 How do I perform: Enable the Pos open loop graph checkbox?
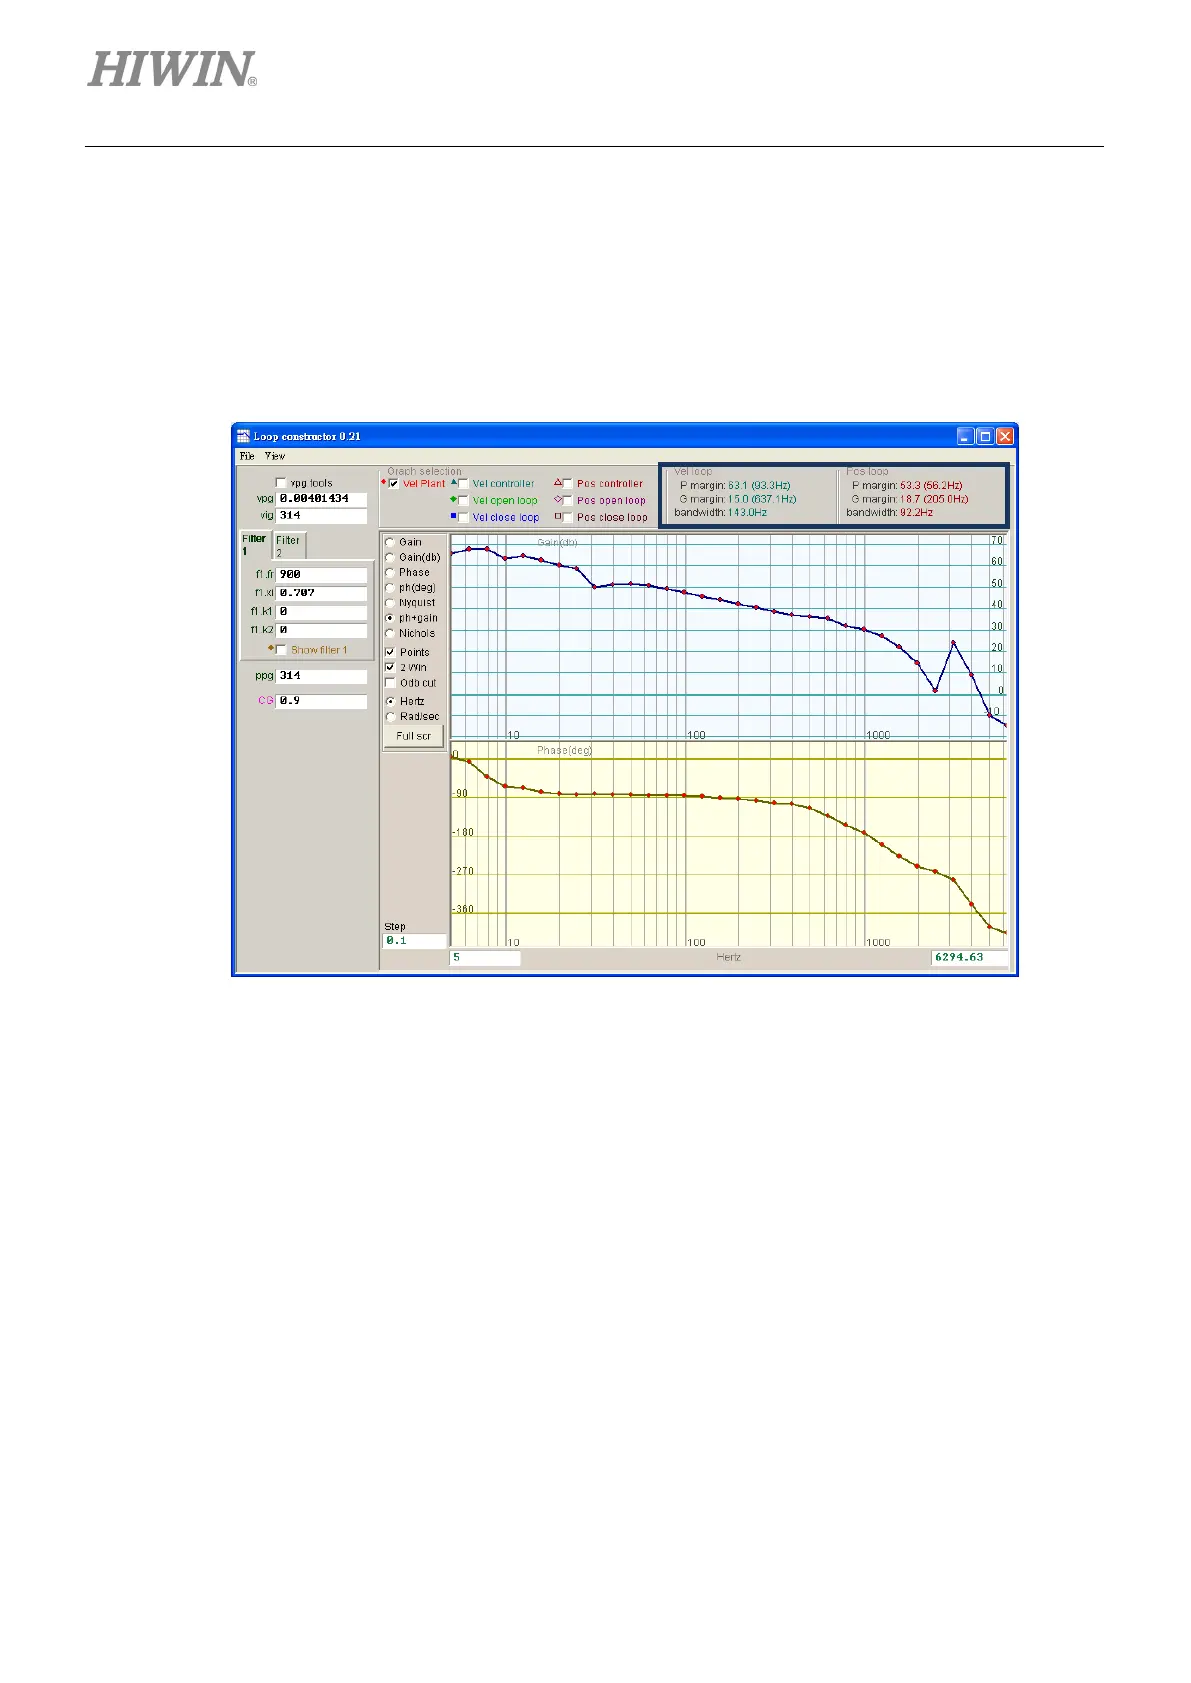tap(568, 501)
